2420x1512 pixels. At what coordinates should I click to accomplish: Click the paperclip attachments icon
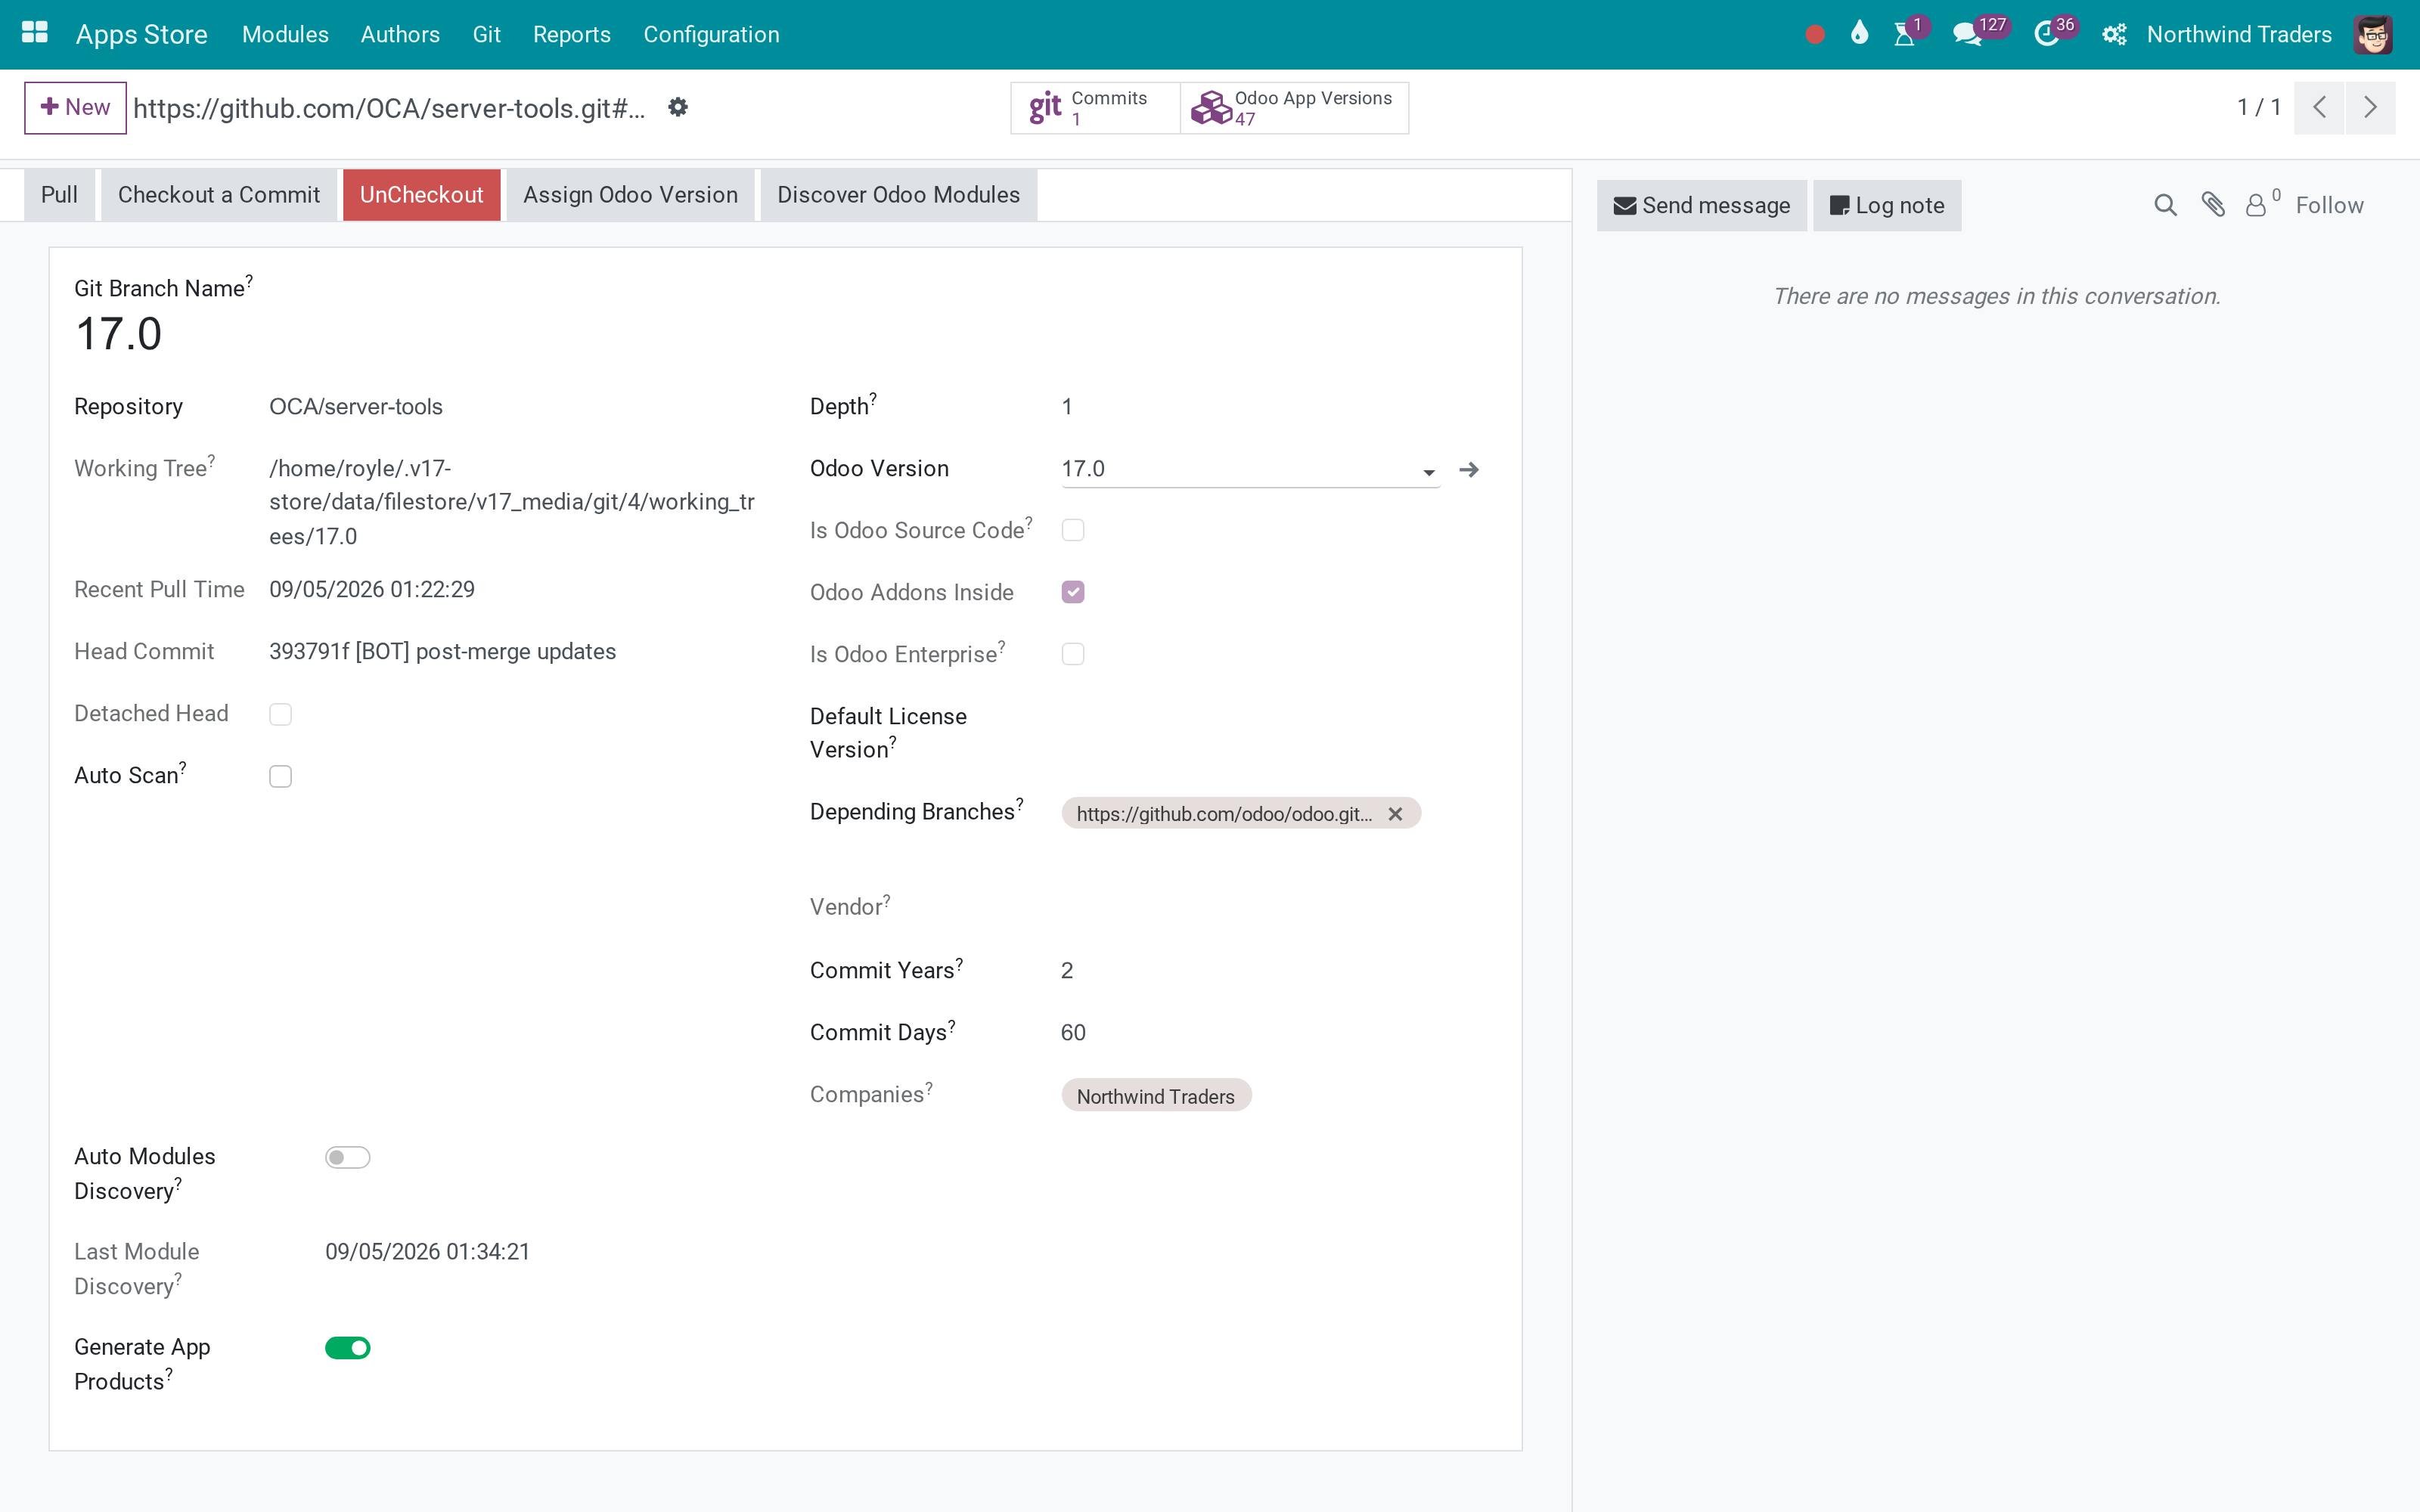click(2212, 205)
